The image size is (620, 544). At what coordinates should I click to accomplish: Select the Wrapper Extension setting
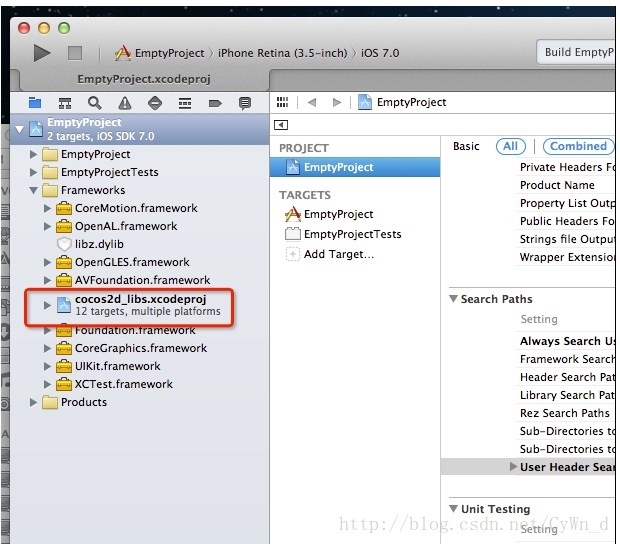click(567, 257)
